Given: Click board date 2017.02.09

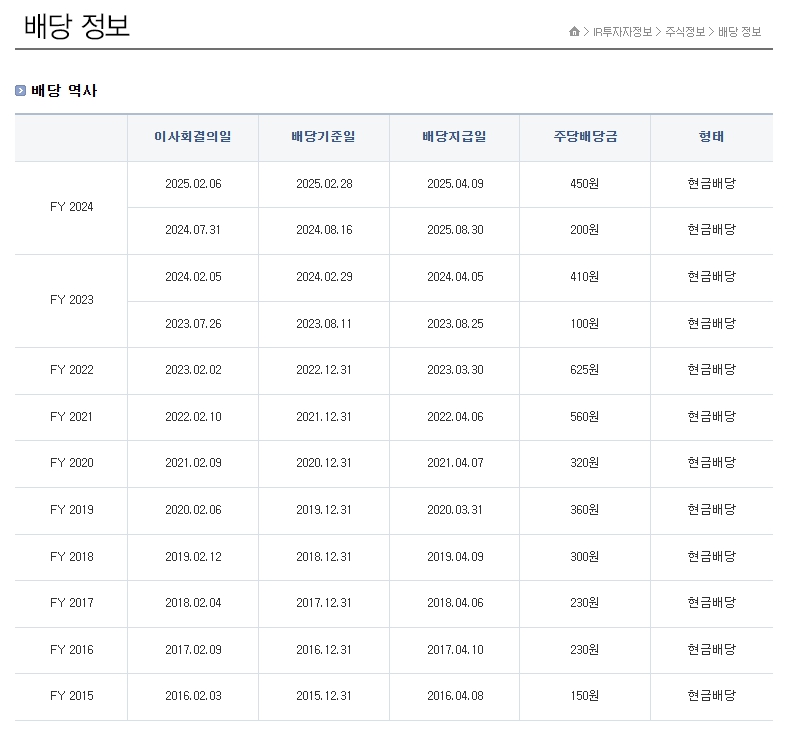Looking at the screenshot, I should 193,650.
